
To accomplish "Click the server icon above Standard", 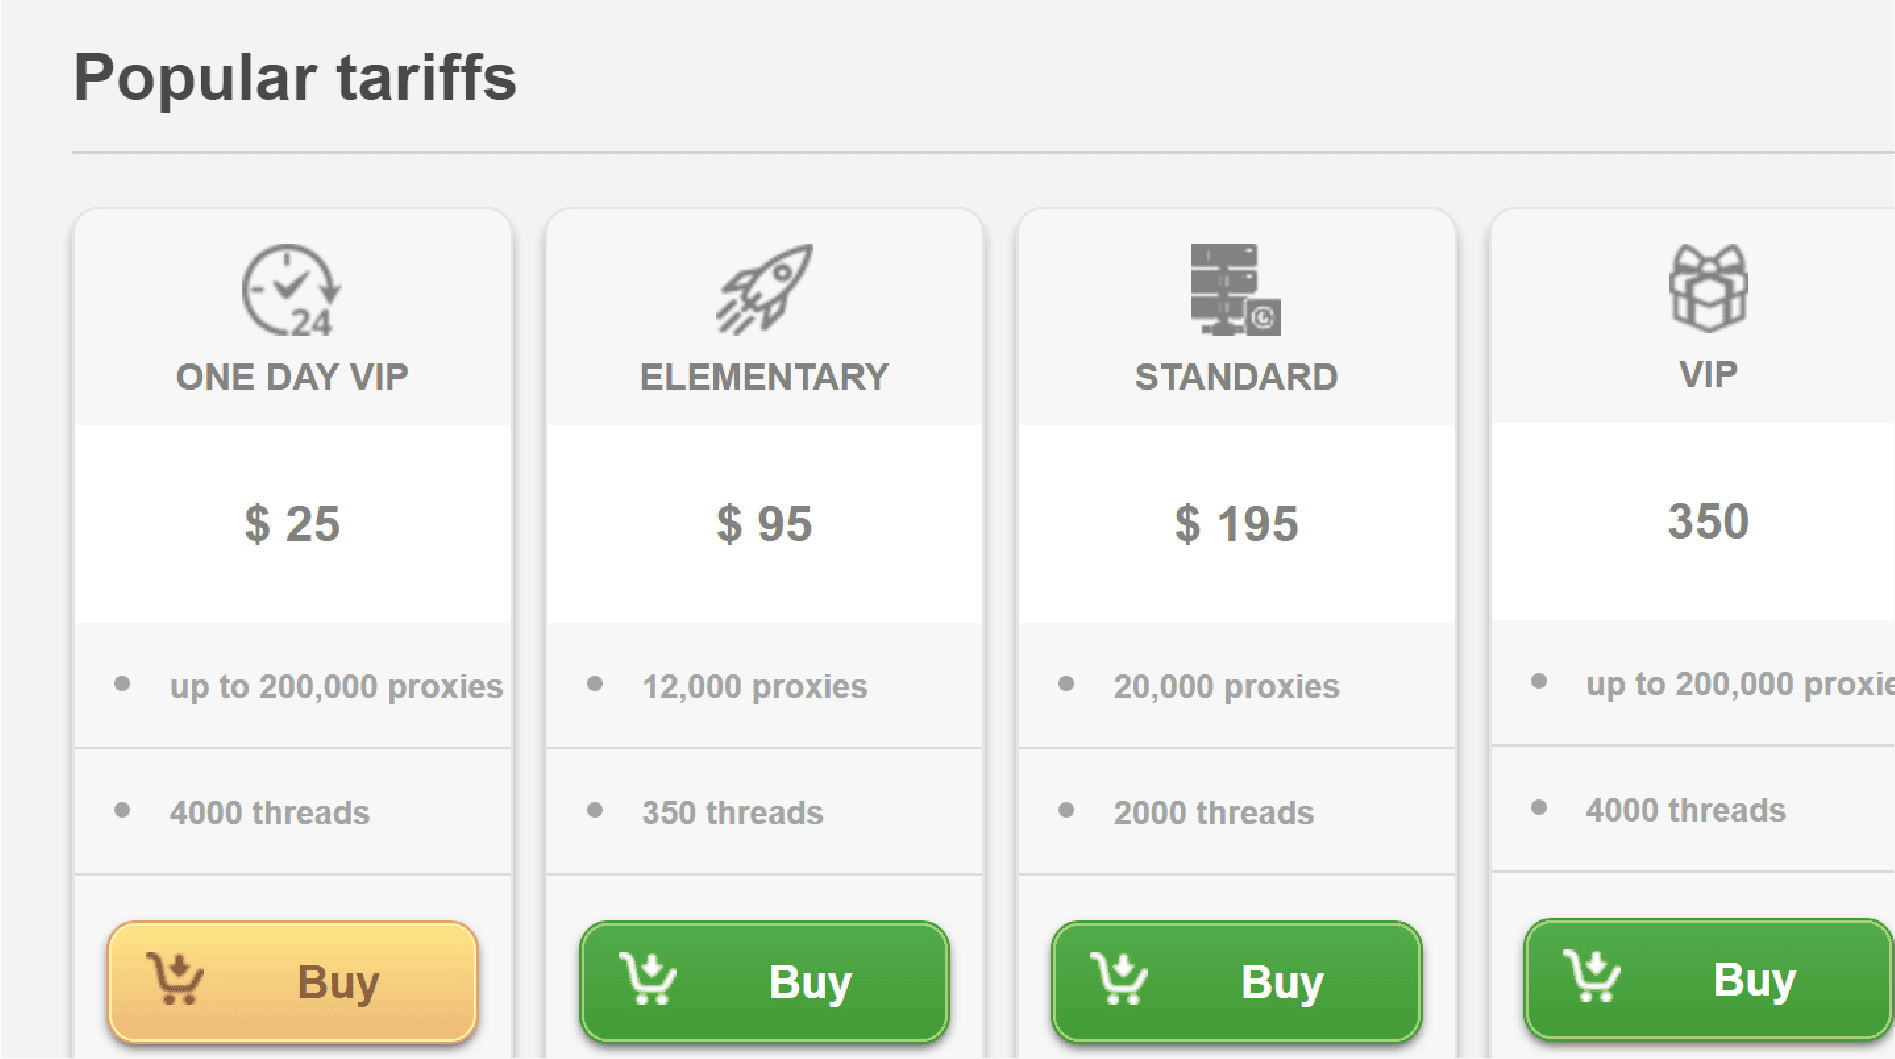I will click(1235, 289).
